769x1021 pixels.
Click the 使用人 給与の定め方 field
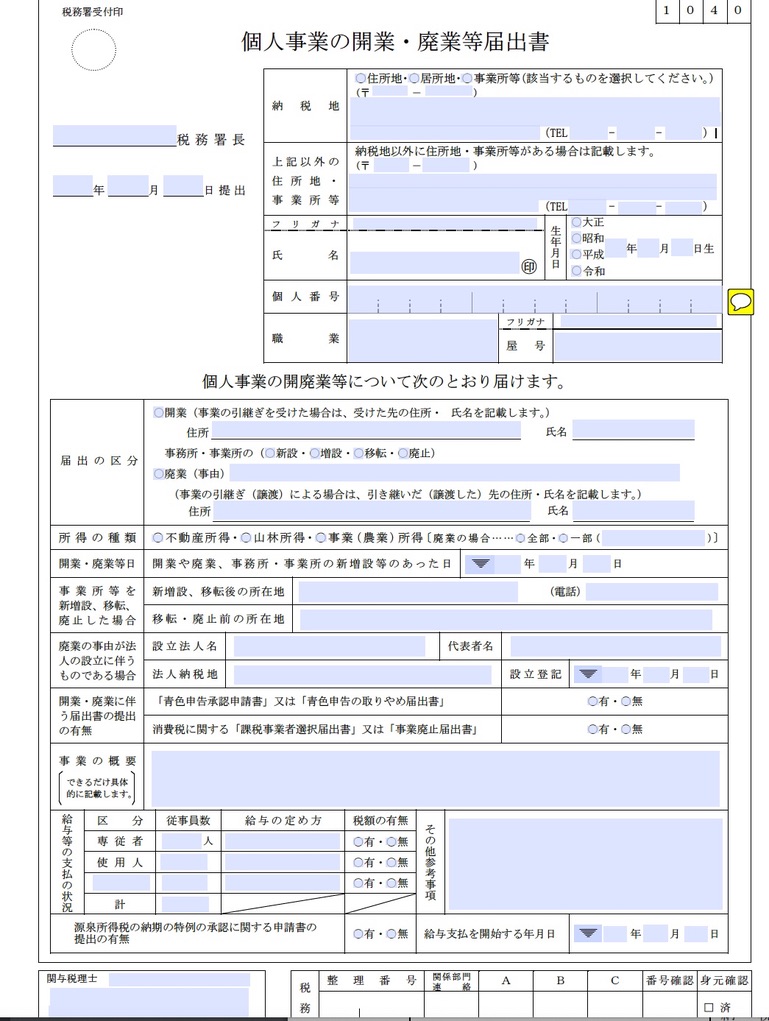283,862
